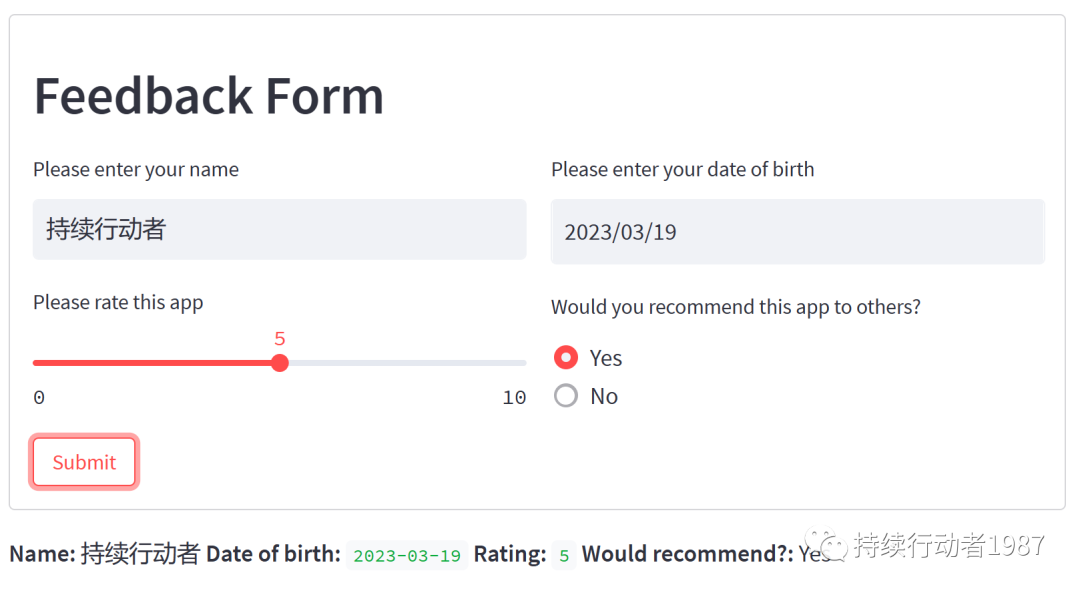Click the green Rating value in output

click(x=564, y=556)
